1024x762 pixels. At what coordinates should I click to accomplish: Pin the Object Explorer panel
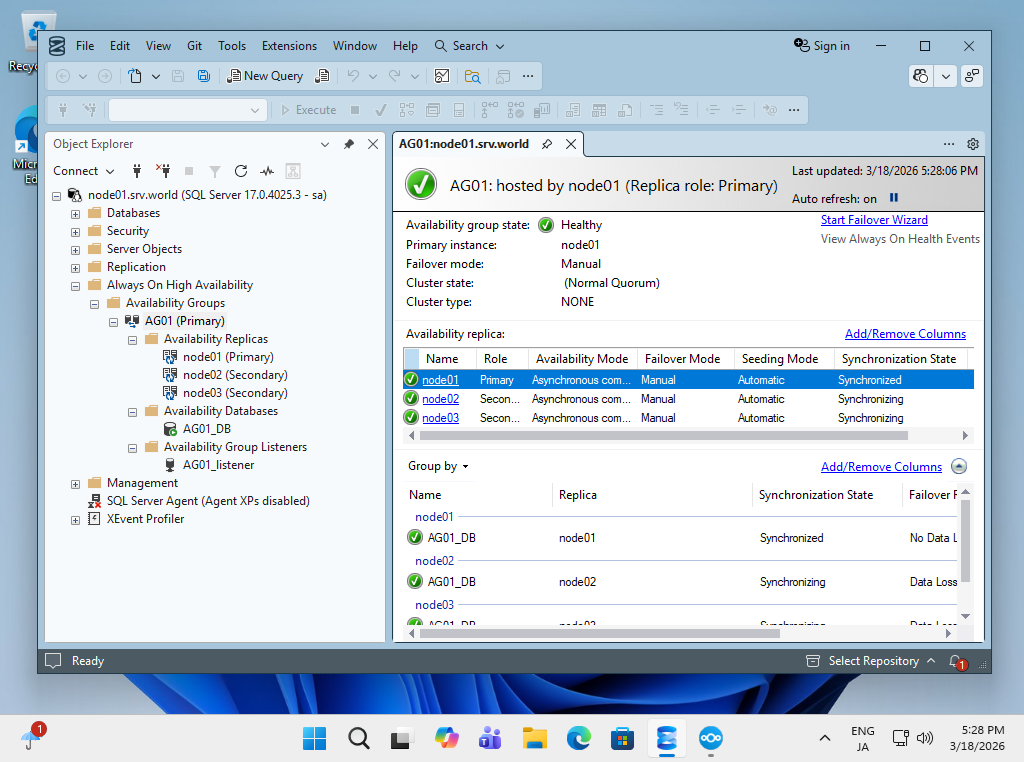[349, 144]
